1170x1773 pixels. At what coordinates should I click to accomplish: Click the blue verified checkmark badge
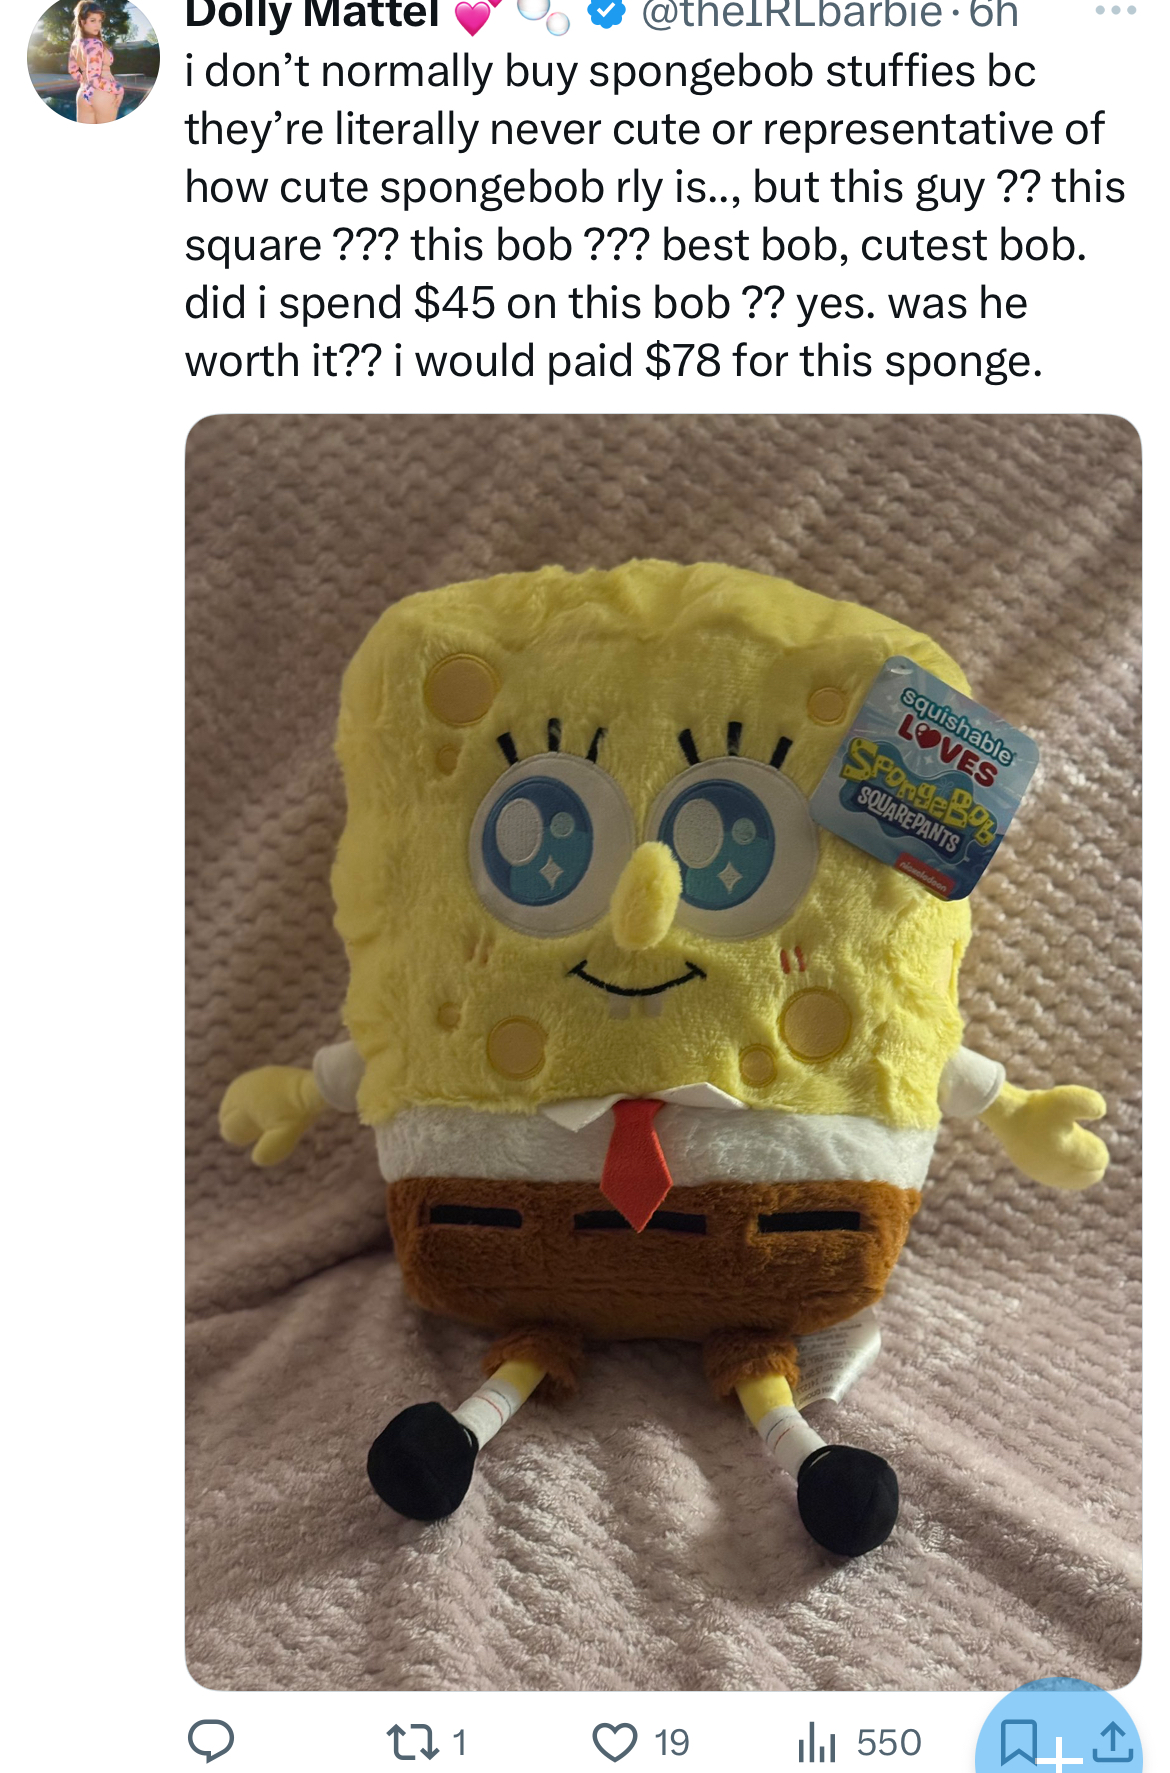tap(604, 12)
